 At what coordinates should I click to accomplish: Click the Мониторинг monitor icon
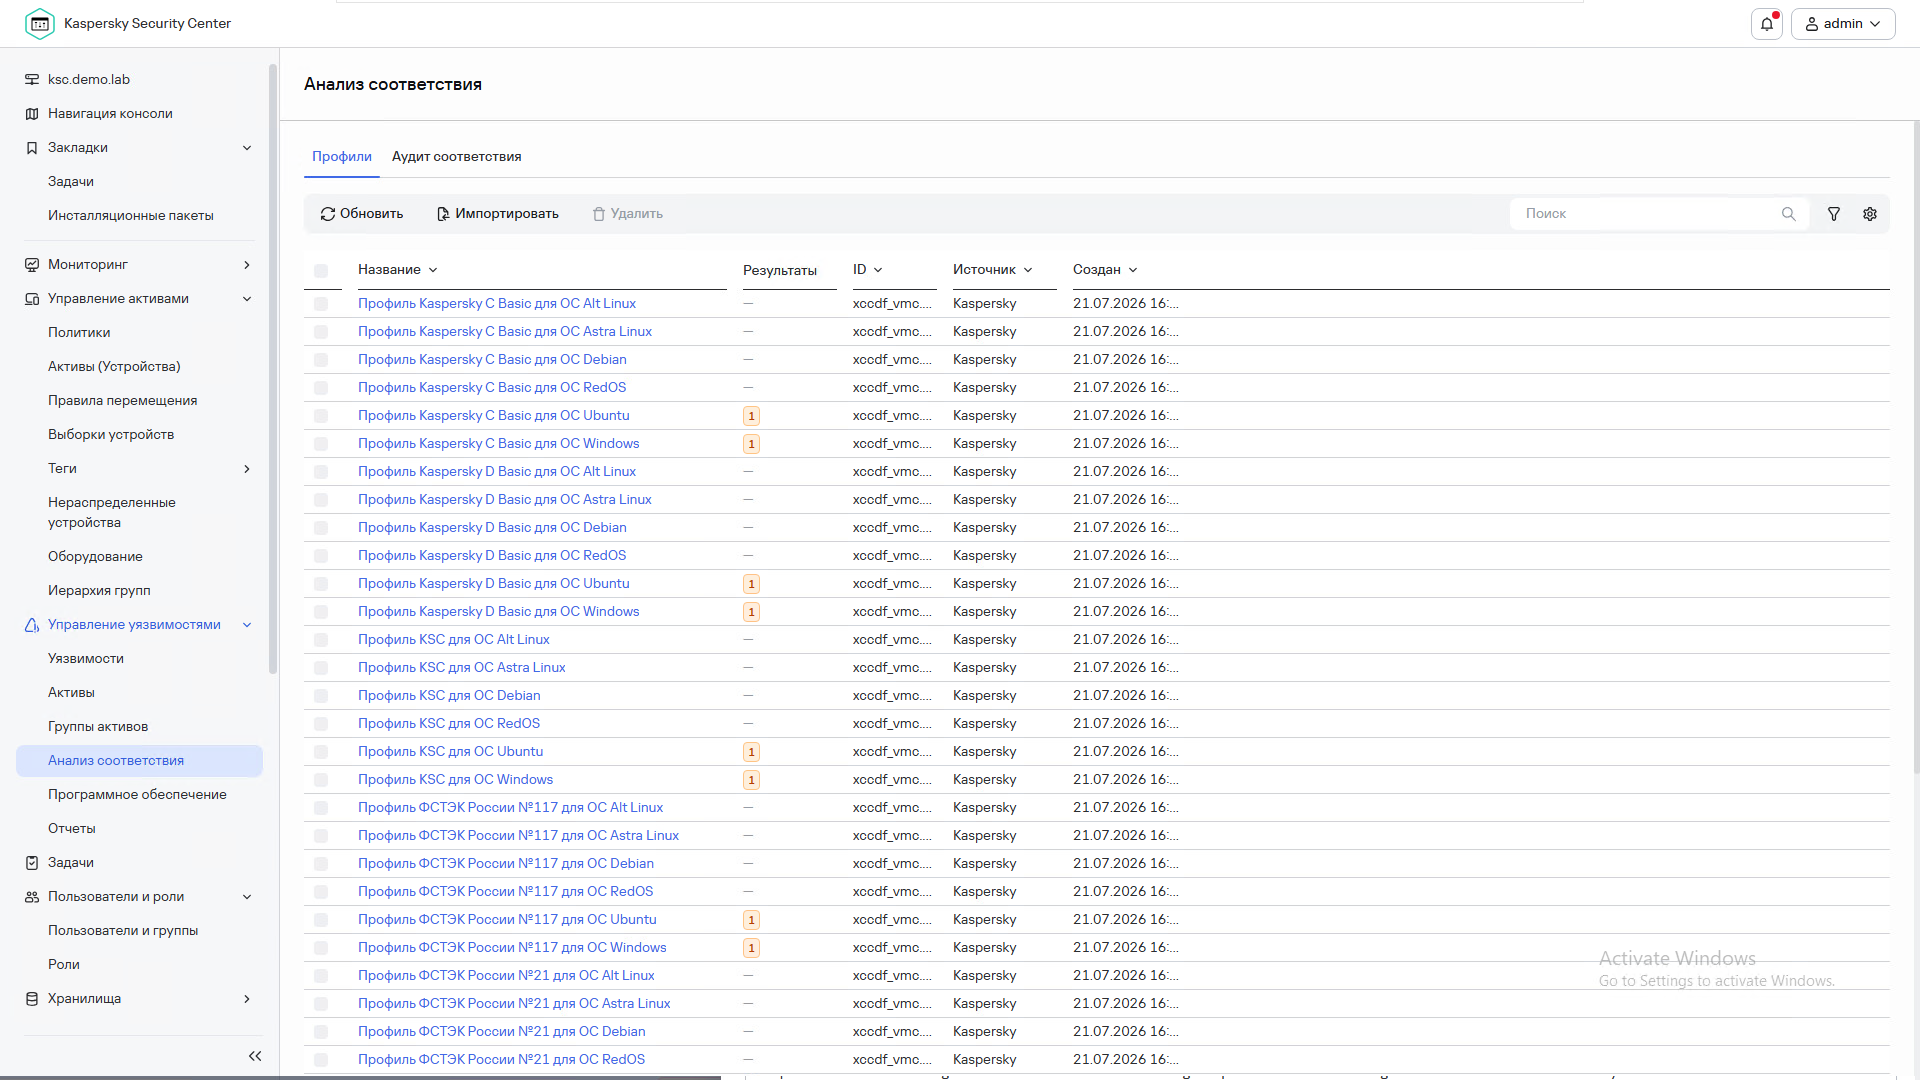(32, 265)
